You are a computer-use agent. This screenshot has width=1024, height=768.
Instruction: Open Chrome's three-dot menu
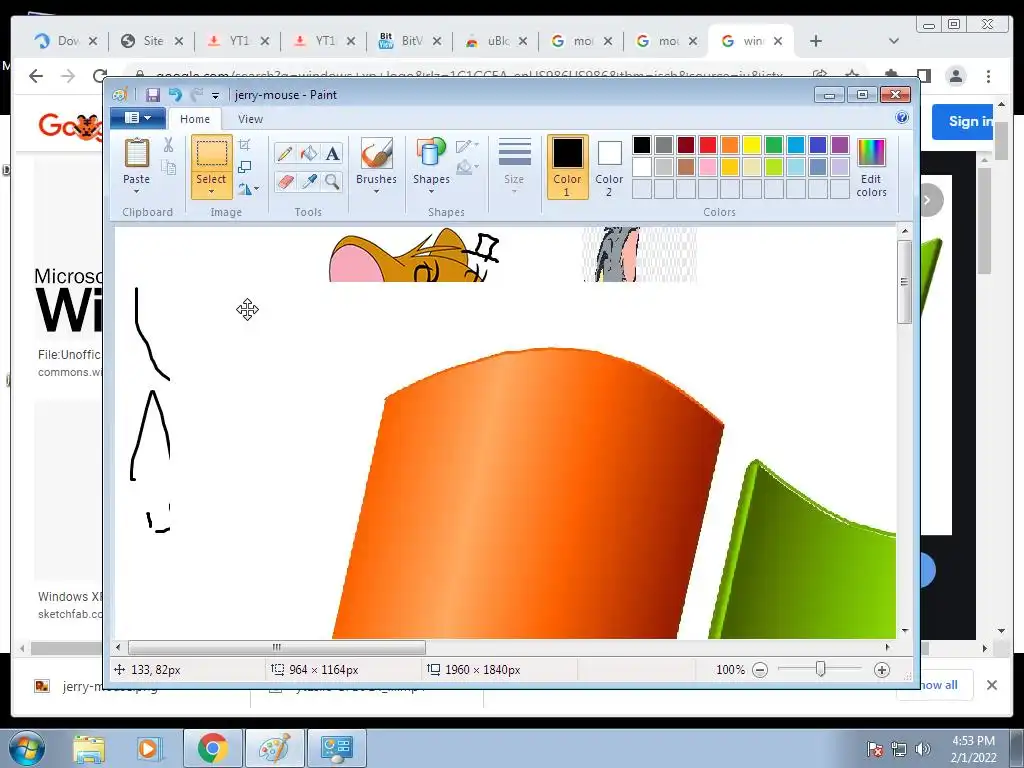[989, 76]
